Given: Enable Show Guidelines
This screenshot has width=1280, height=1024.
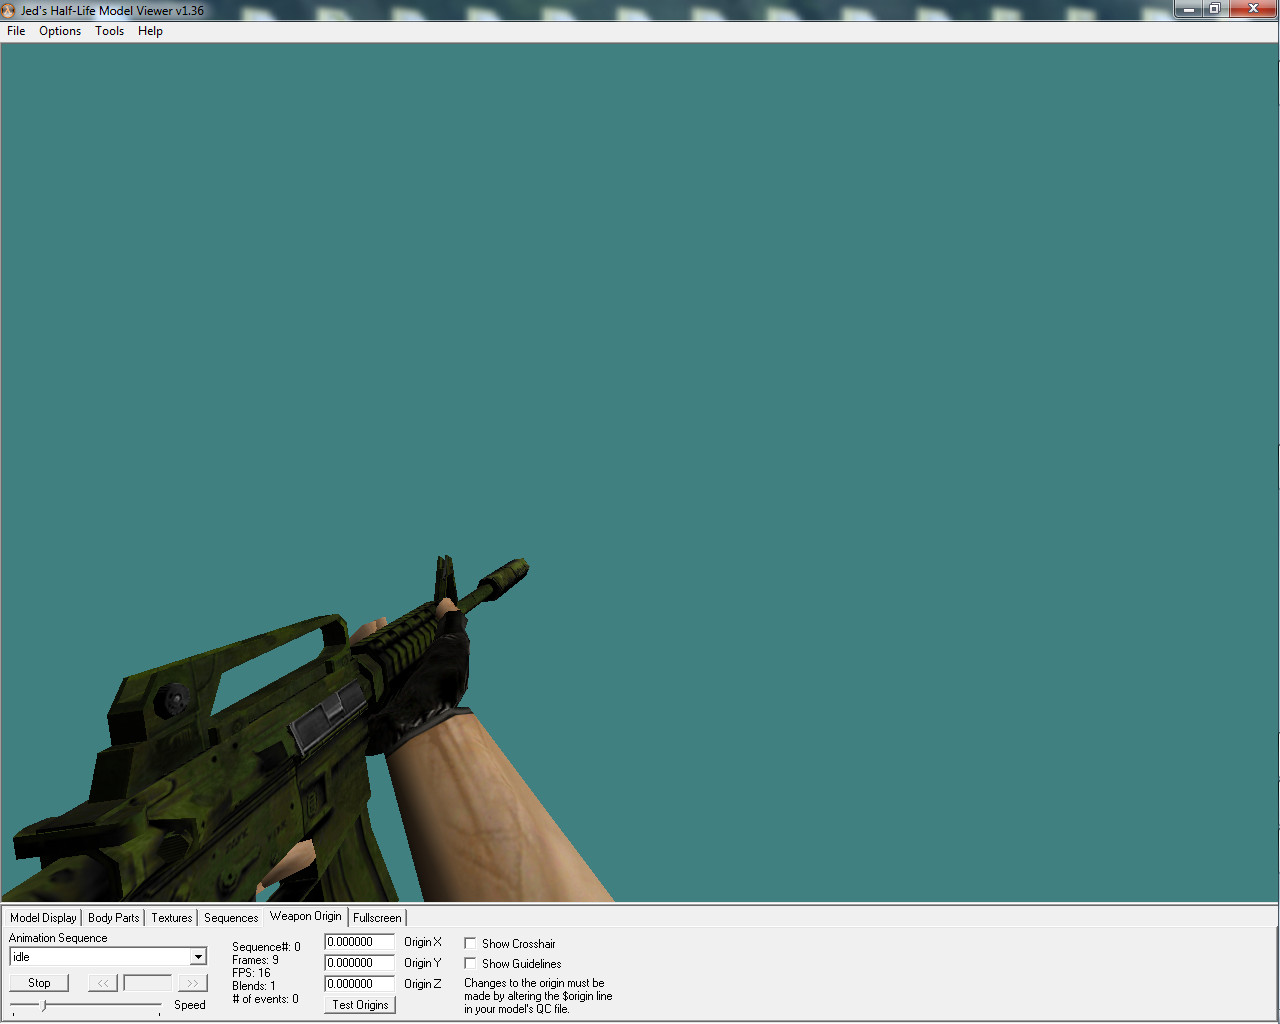Looking at the screenshot, I should coord(469,963).
